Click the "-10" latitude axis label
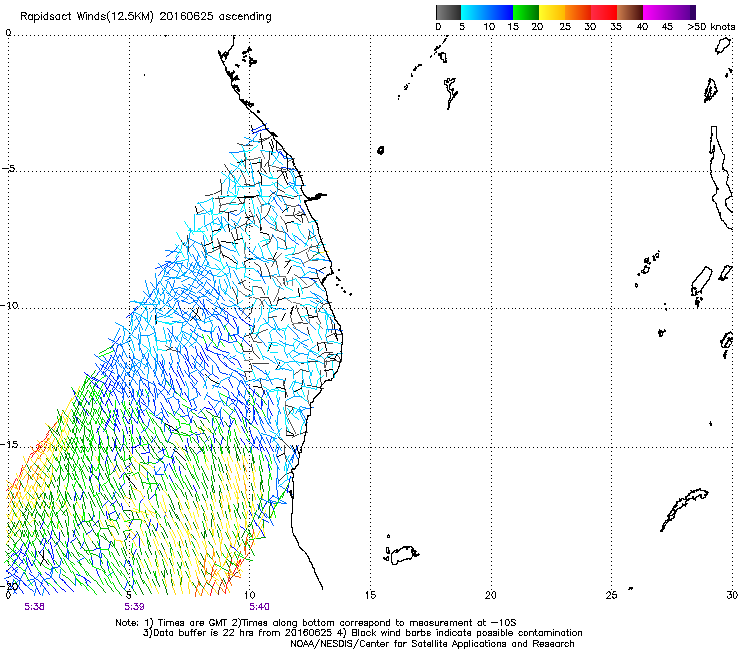The image size is (740, 650). 9,305
